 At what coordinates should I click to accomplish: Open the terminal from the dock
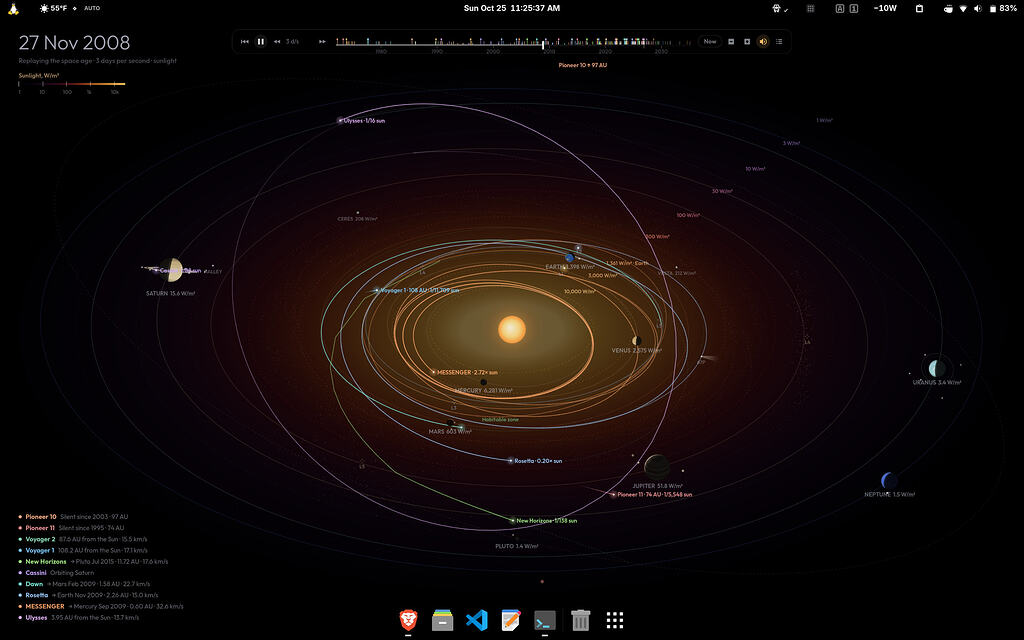click(545, 620)
